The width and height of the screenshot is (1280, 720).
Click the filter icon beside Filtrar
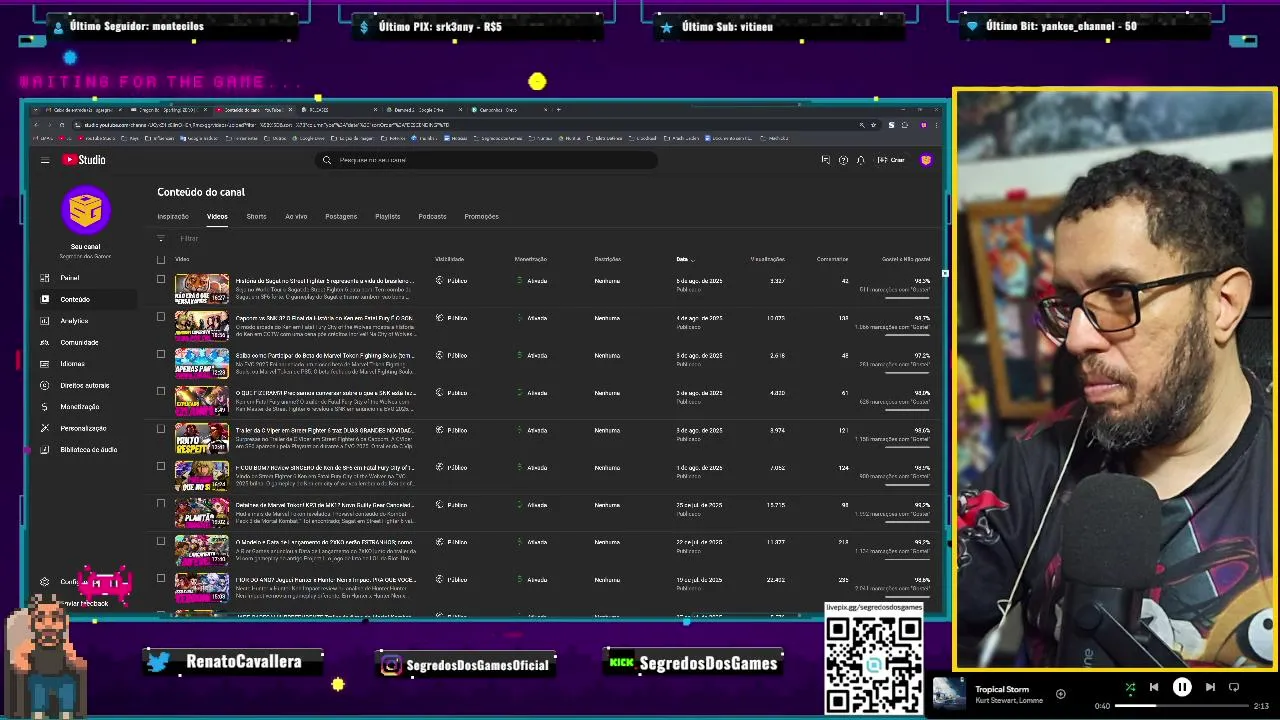(160, 238)
